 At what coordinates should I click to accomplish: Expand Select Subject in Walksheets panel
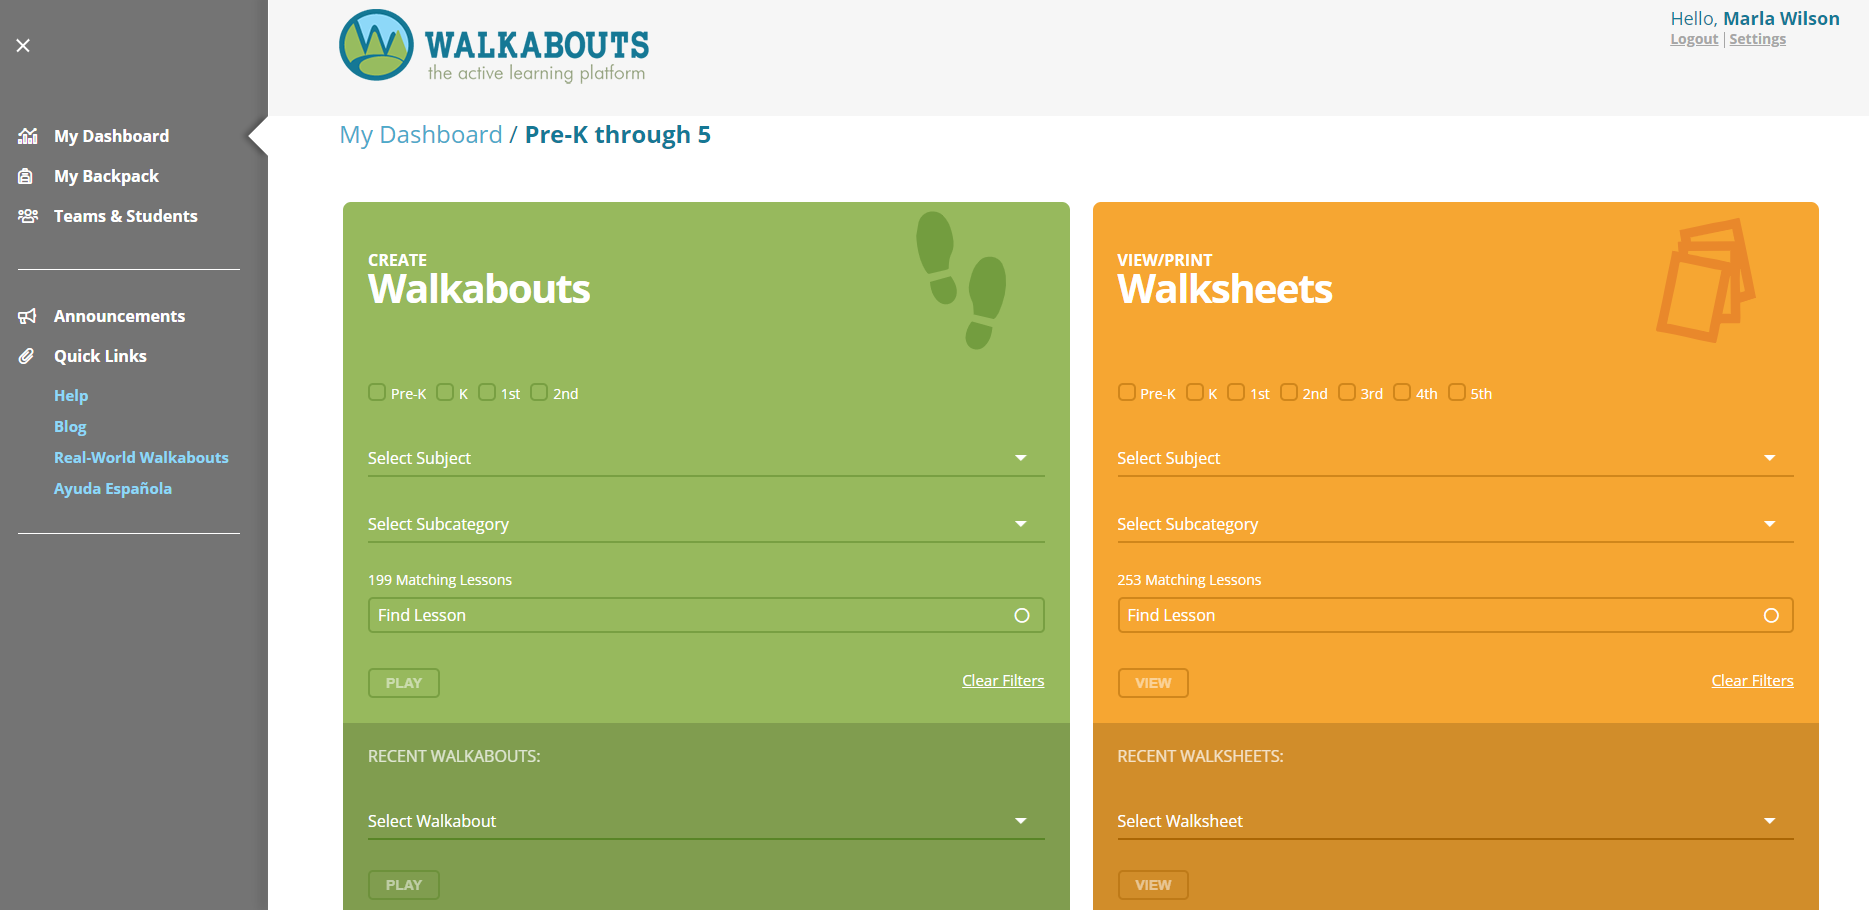pos(1455,458)
